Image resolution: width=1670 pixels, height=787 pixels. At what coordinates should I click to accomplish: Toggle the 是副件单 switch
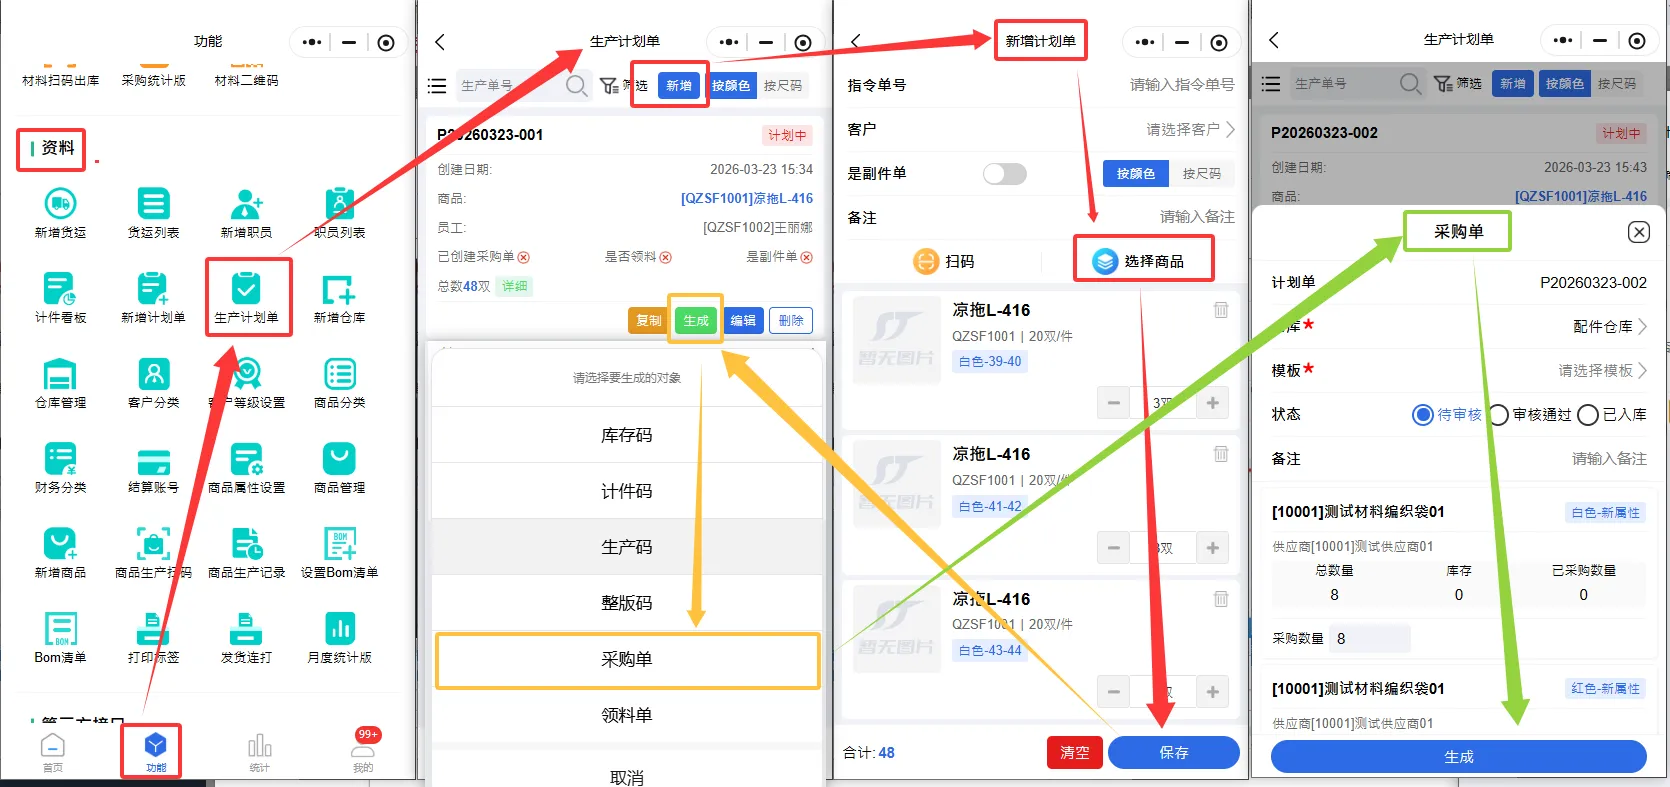tap(1004, 174)
